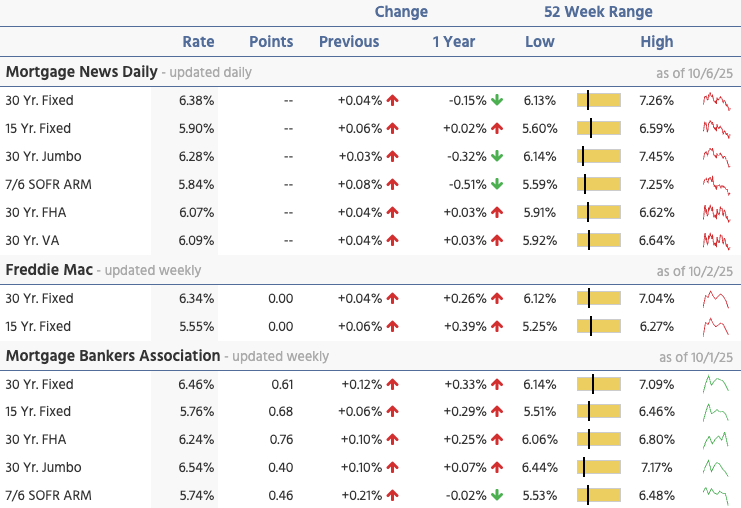Open the Freddie Mac section heading
The height and width of the screenshot is (508, 741).
click(51, 270)
